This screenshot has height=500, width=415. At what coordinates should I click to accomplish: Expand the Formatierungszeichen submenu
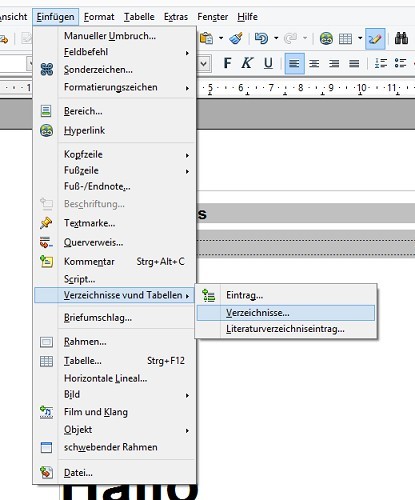(115, 87)
